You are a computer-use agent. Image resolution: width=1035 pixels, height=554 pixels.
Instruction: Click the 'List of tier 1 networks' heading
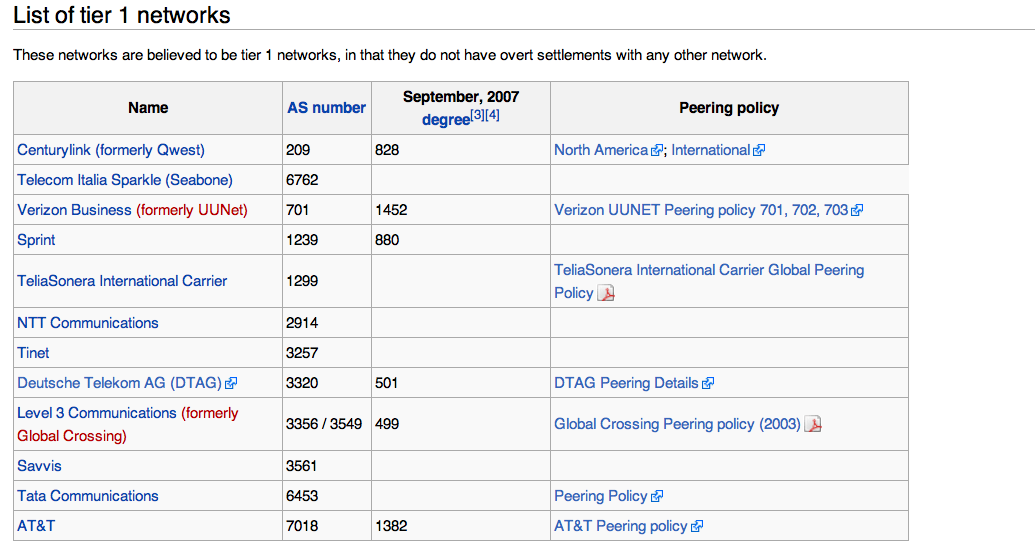122,15
